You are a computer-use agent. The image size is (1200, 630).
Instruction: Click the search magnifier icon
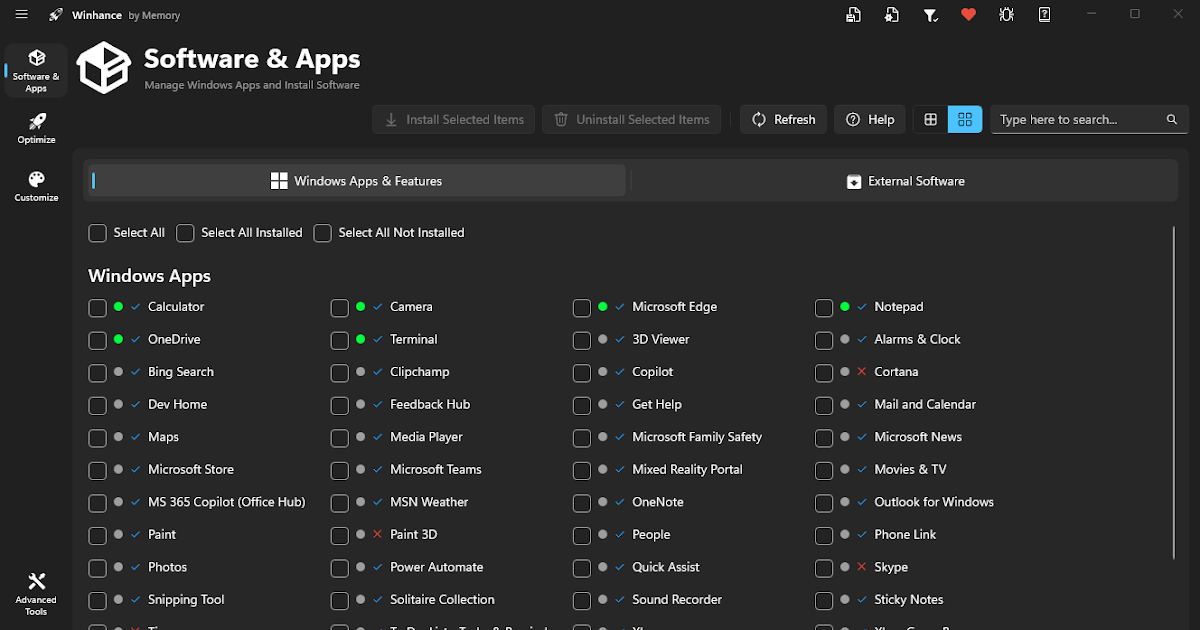coord(1172,119)
